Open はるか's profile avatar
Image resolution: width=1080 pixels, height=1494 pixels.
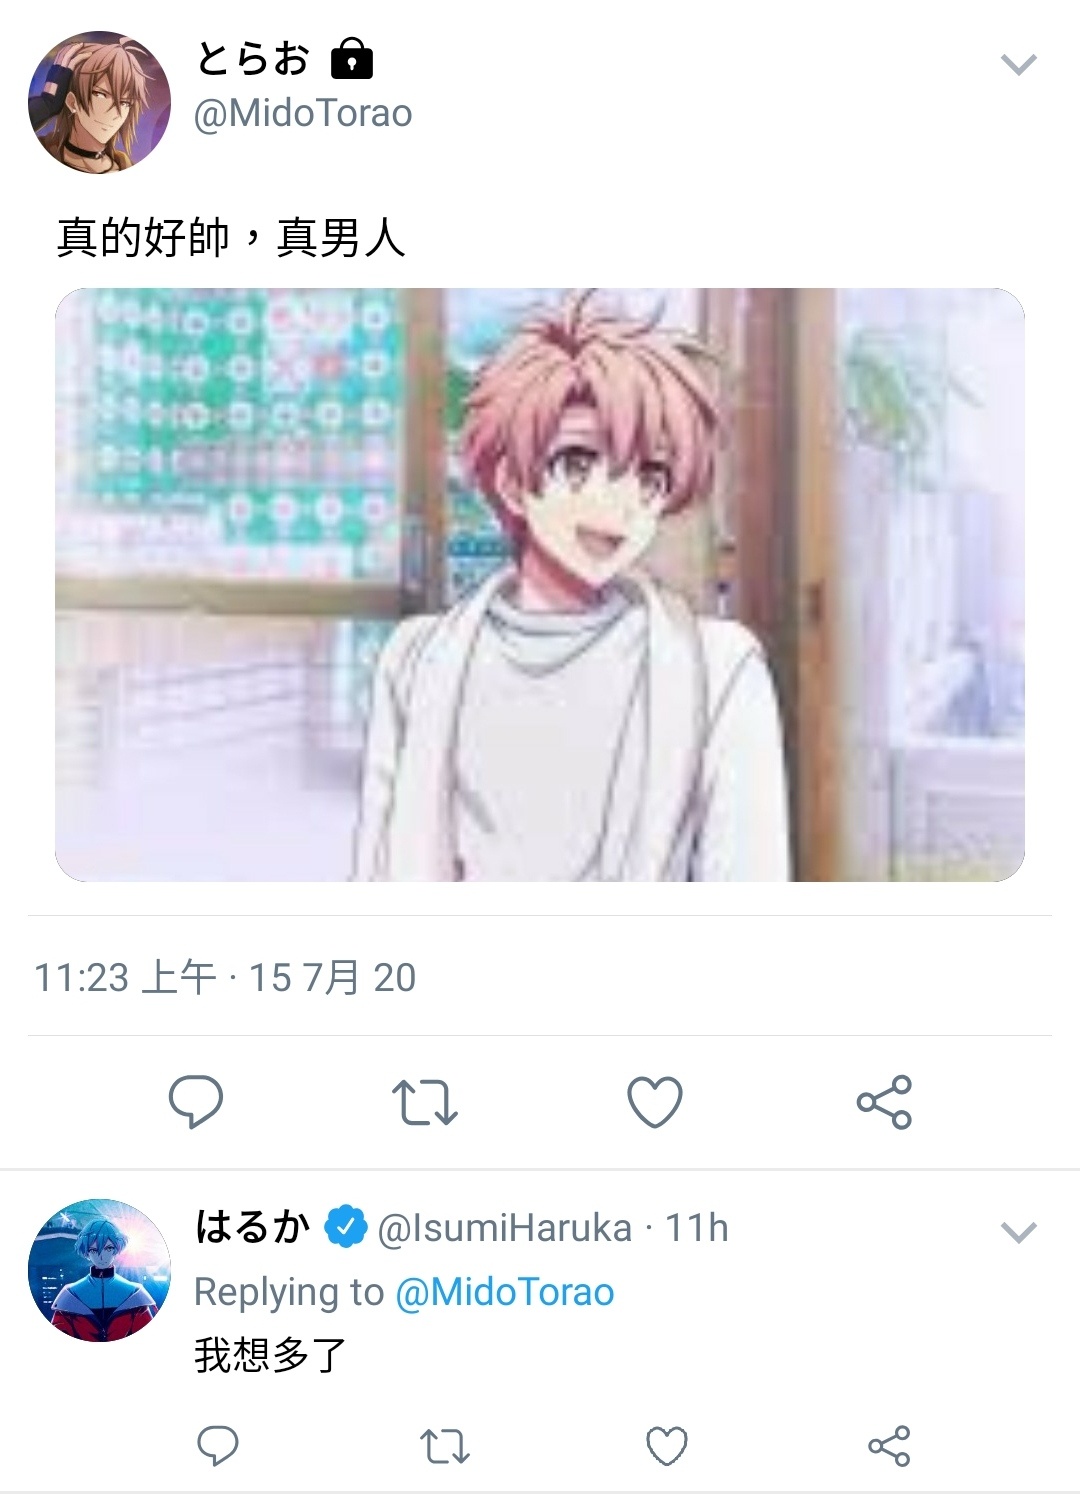[99, 1270]
